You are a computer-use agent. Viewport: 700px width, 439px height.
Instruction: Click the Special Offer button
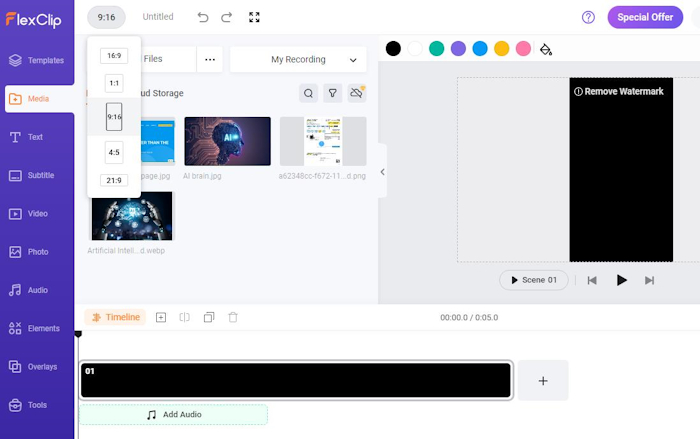click(x=645, y=17)
